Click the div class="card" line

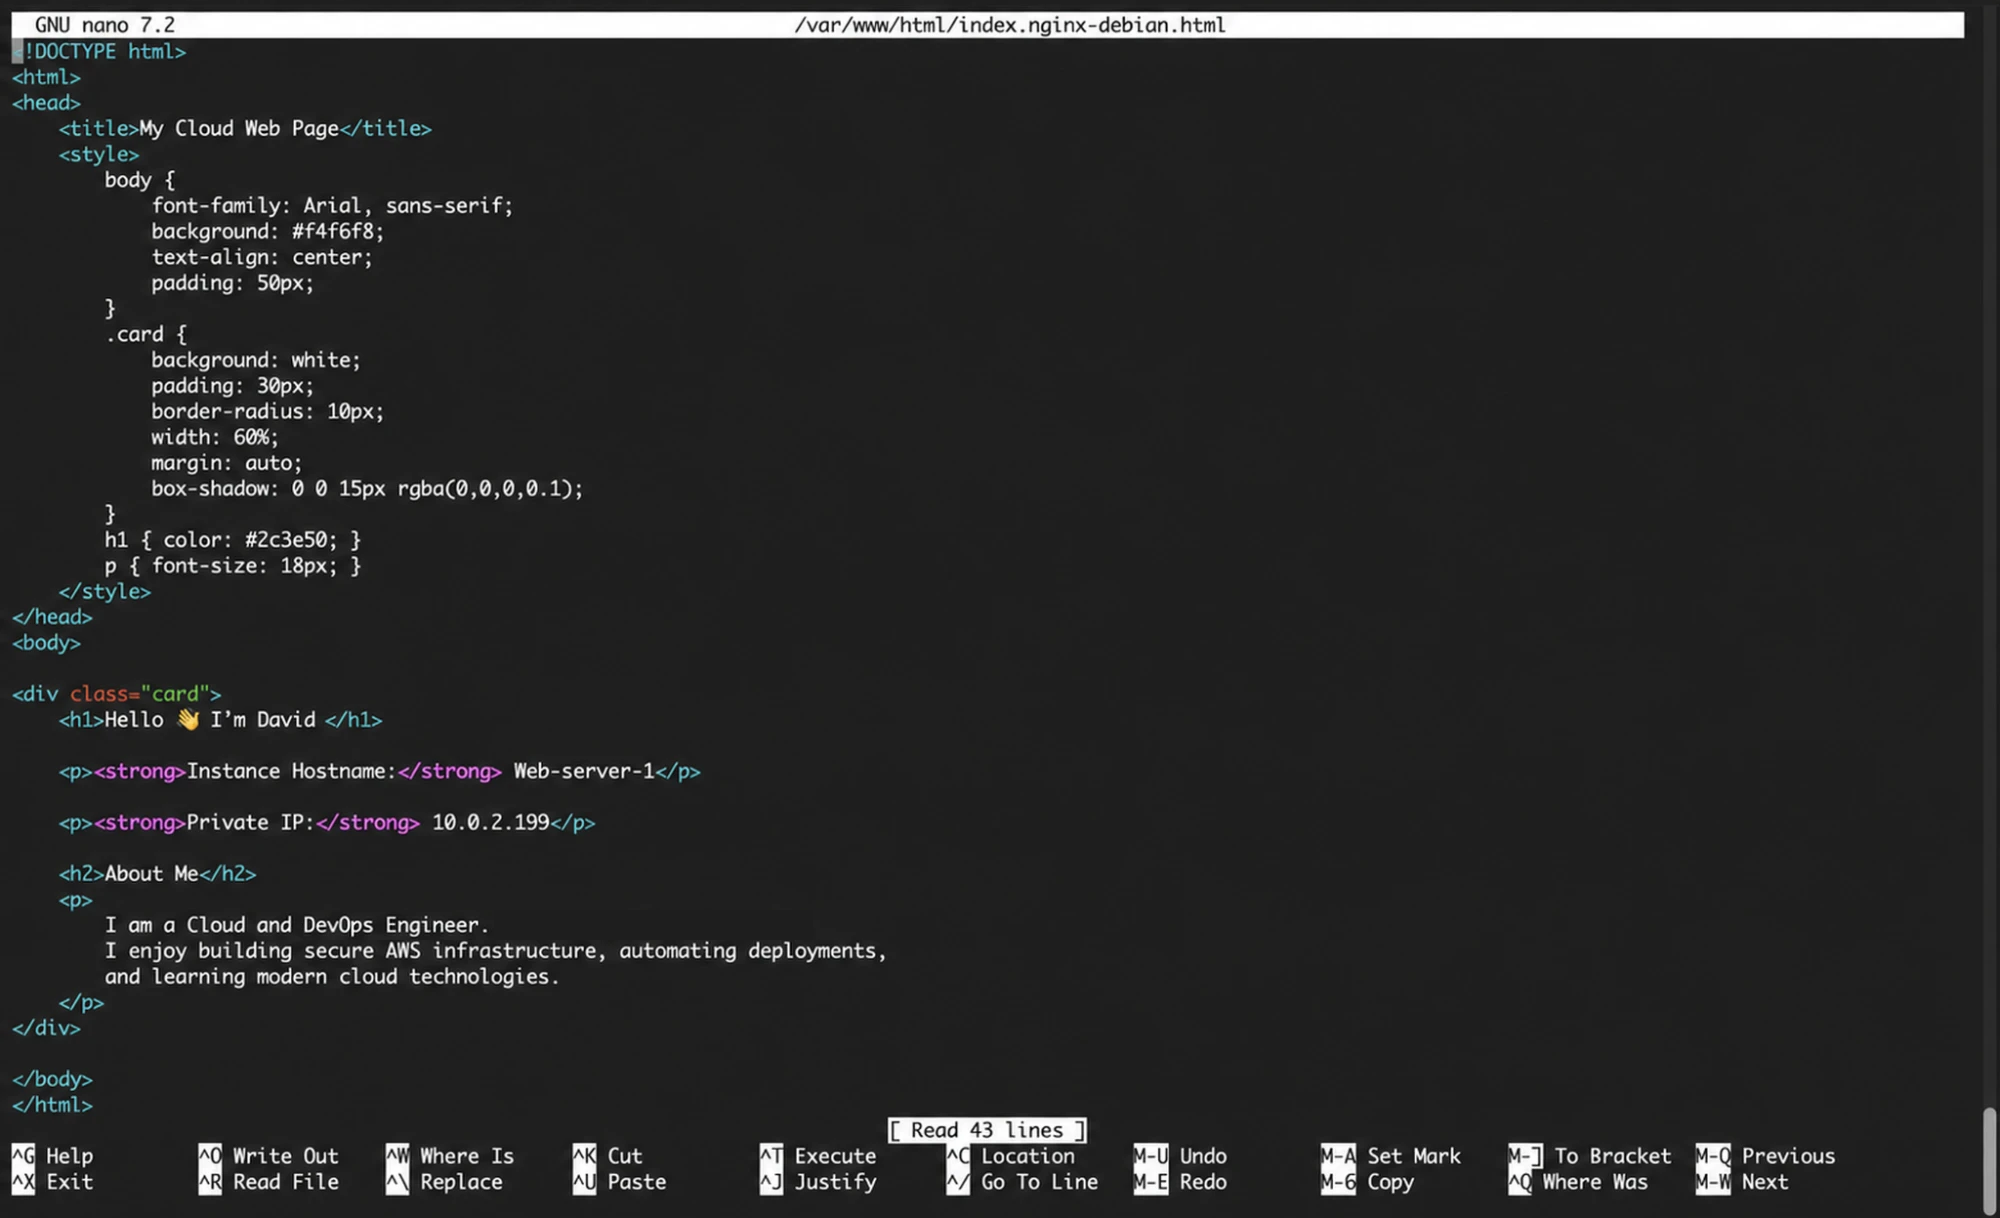[117, 694]
